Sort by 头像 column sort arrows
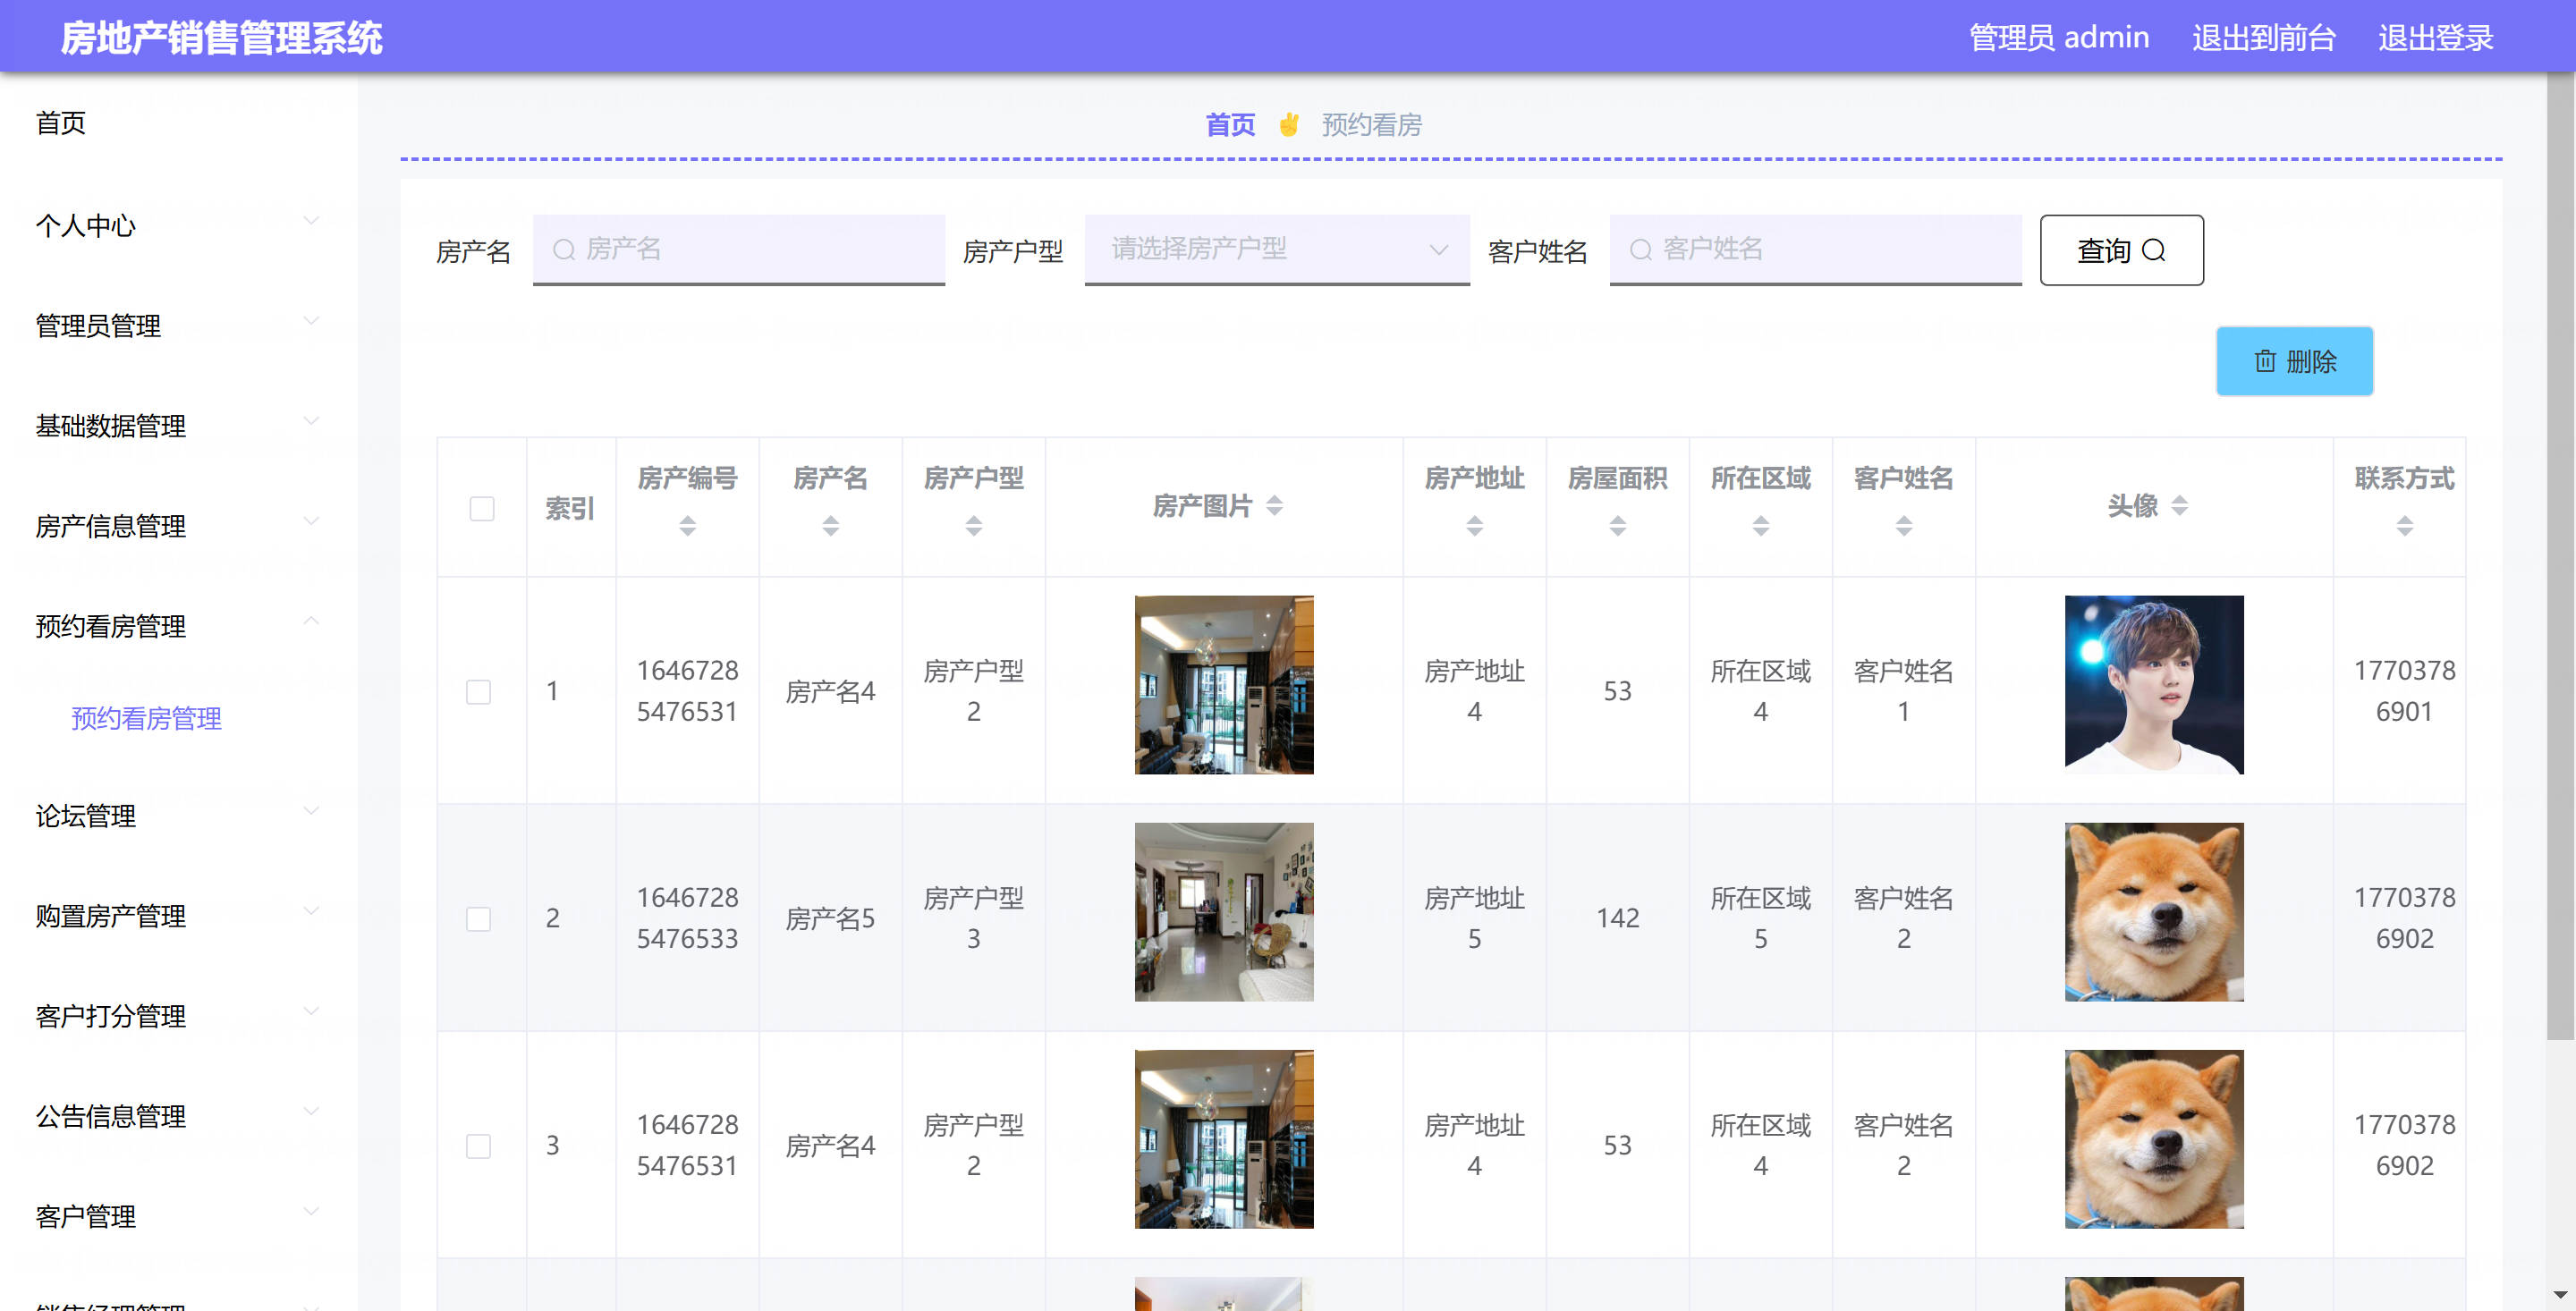The width and height of the screenshot is (2576, 1311). pyautogui.click(x=2179, y=506)
